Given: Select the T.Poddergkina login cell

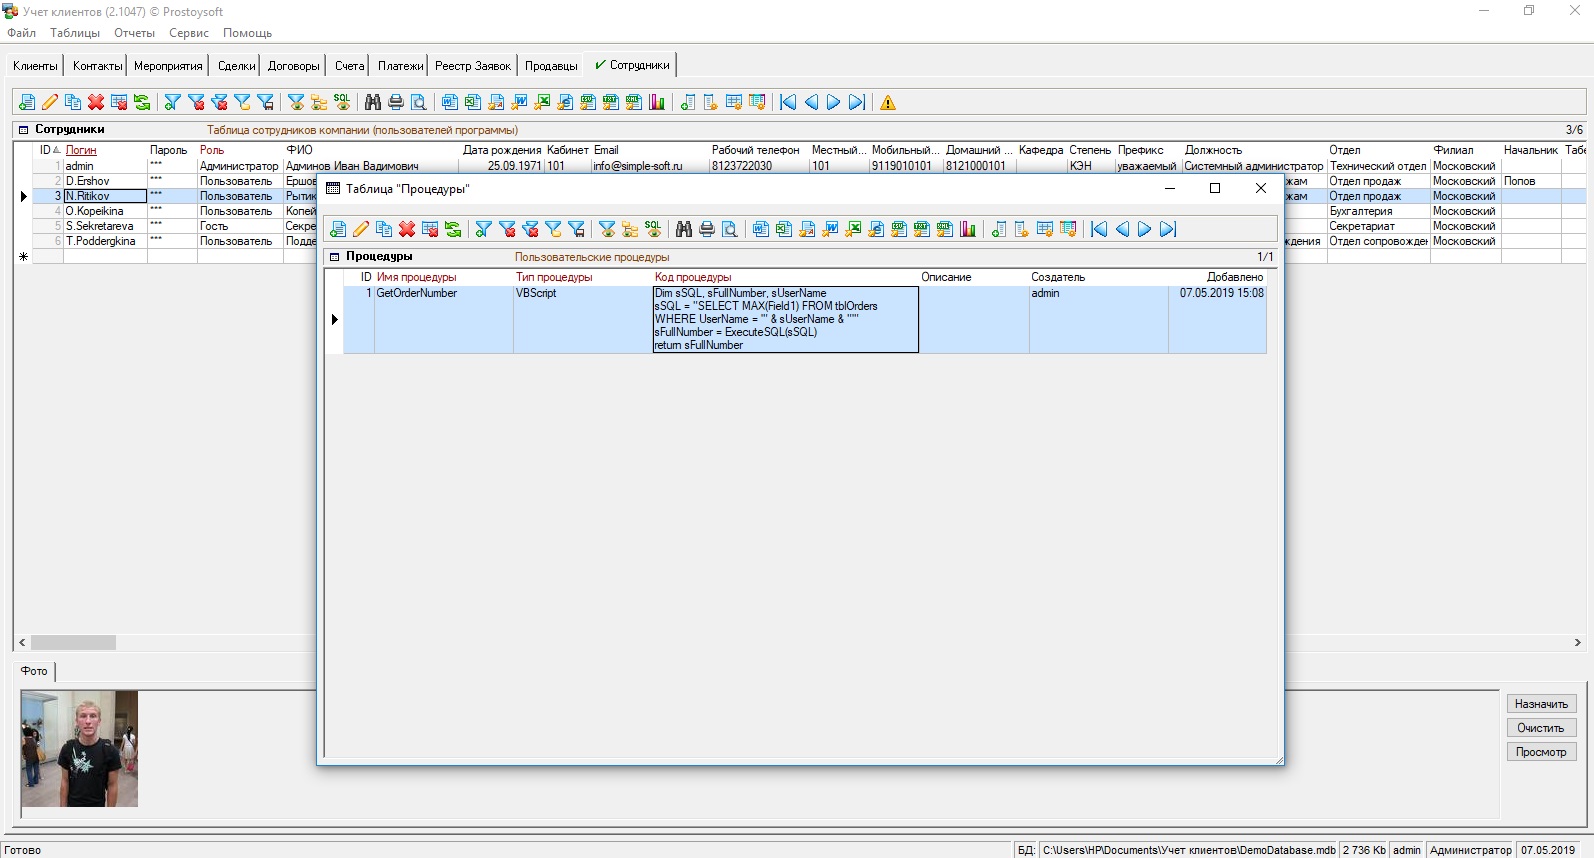Looking at the screenshot, I should (105, 241).
